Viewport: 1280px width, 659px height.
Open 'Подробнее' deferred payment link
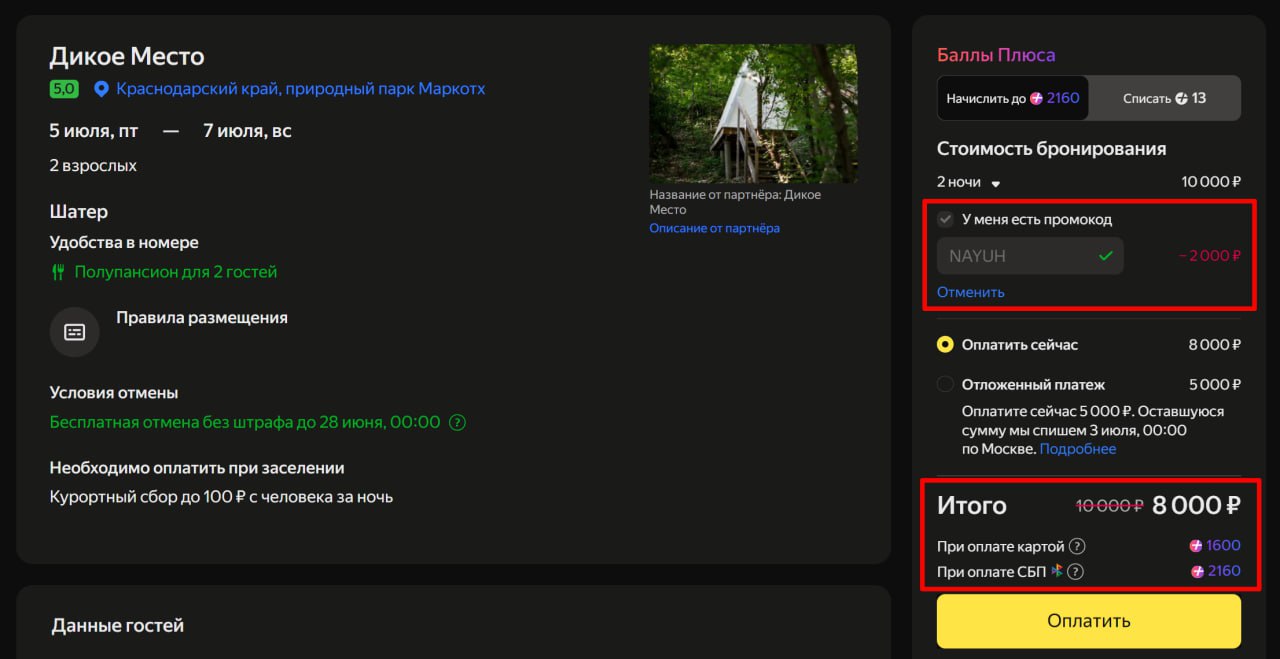(x=1077, y=449)
